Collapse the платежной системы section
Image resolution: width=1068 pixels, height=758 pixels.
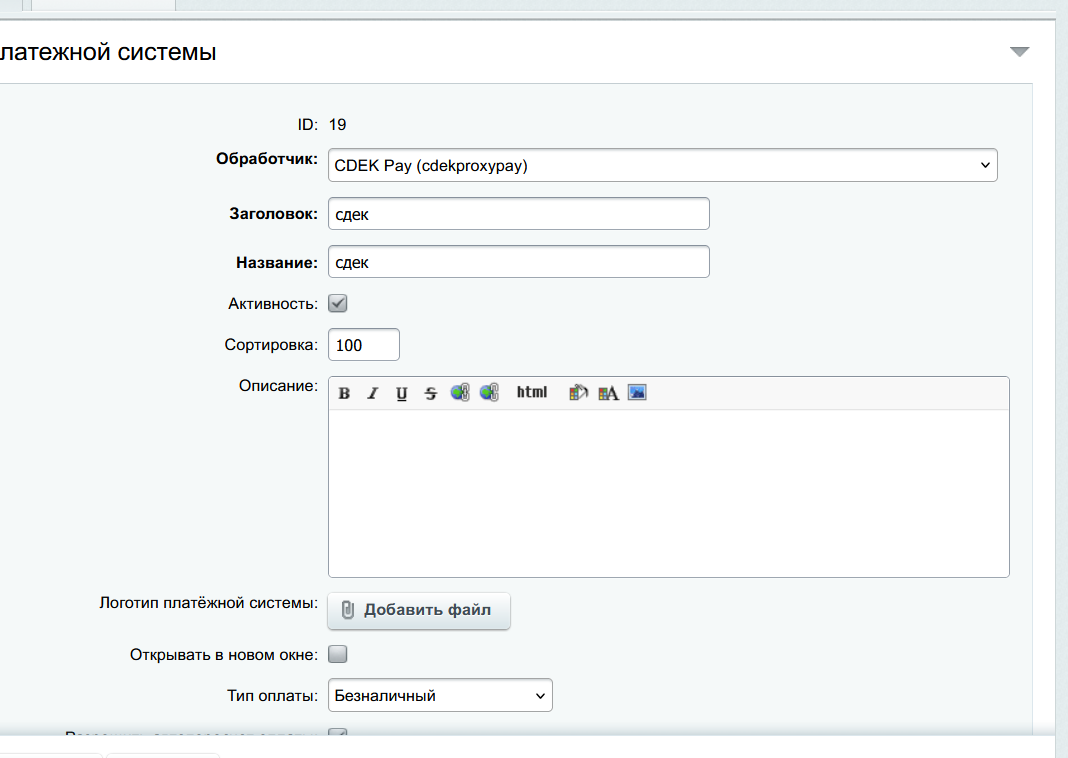point(1019,52)
